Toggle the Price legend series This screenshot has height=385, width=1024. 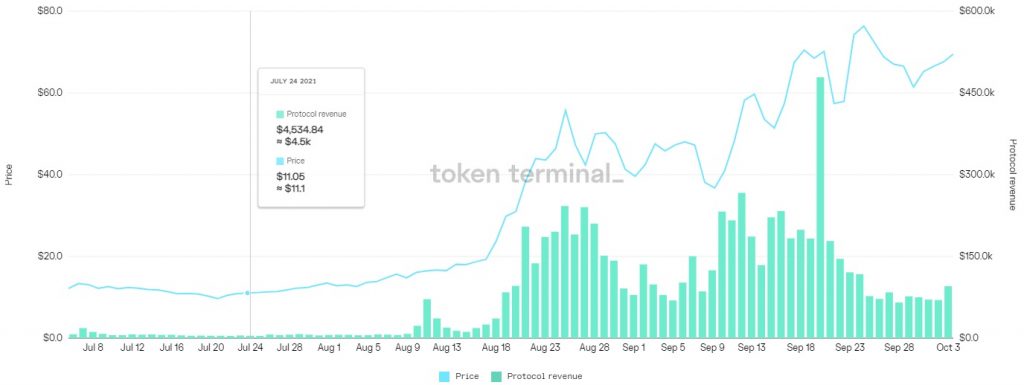coord(459,377)
